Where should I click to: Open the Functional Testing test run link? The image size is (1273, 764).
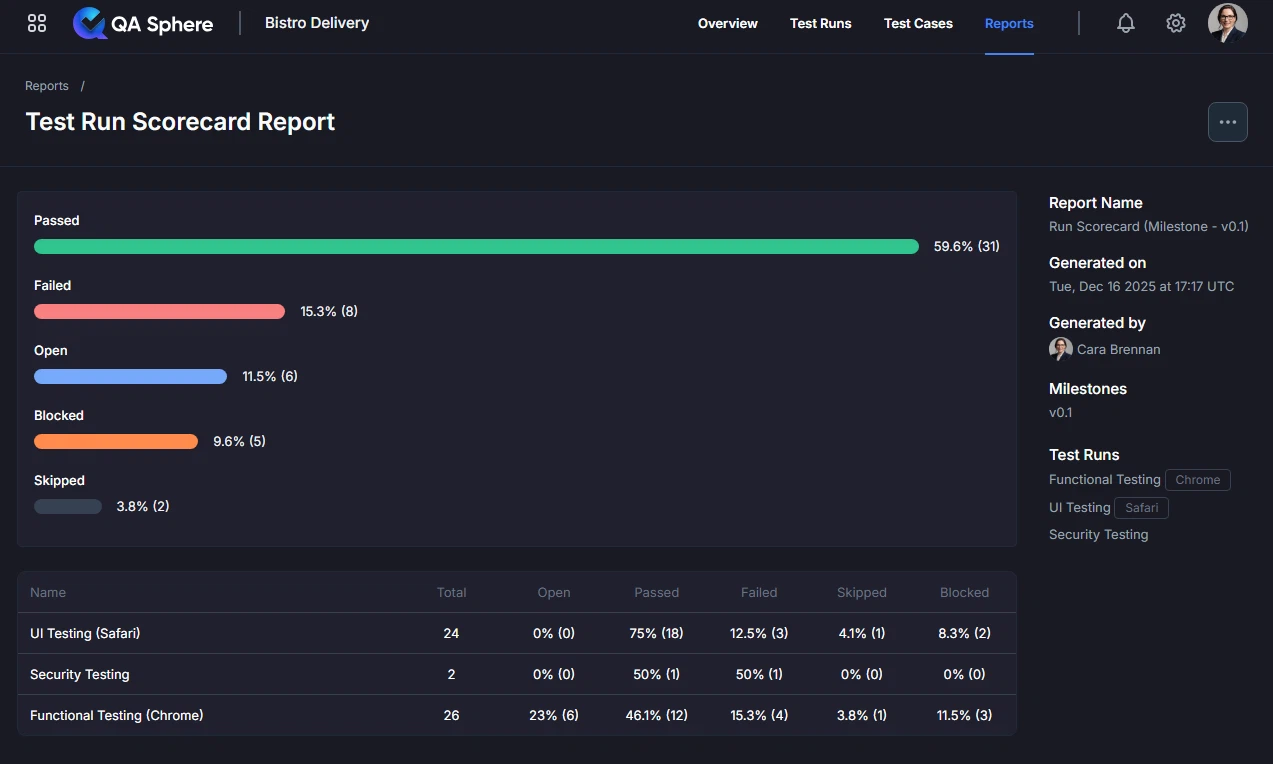(x=1104, y=480)
